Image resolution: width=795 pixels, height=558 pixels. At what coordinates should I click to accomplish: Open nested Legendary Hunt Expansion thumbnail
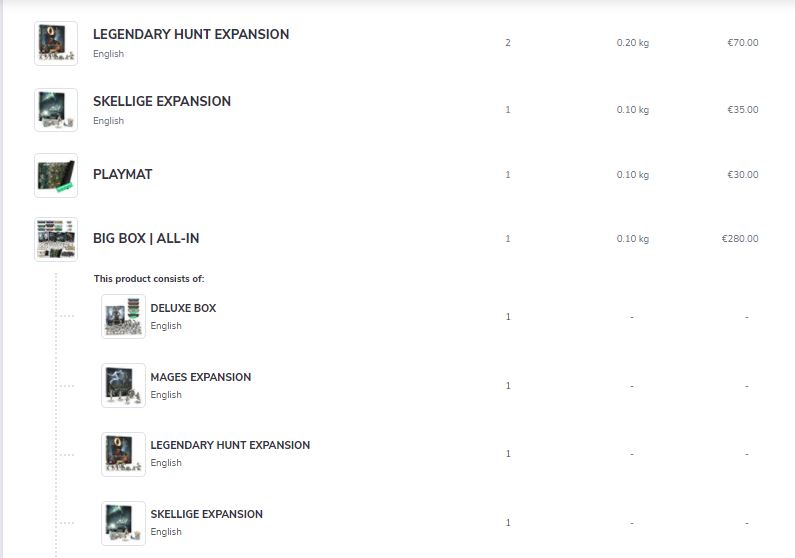click(x=123, y=454)
